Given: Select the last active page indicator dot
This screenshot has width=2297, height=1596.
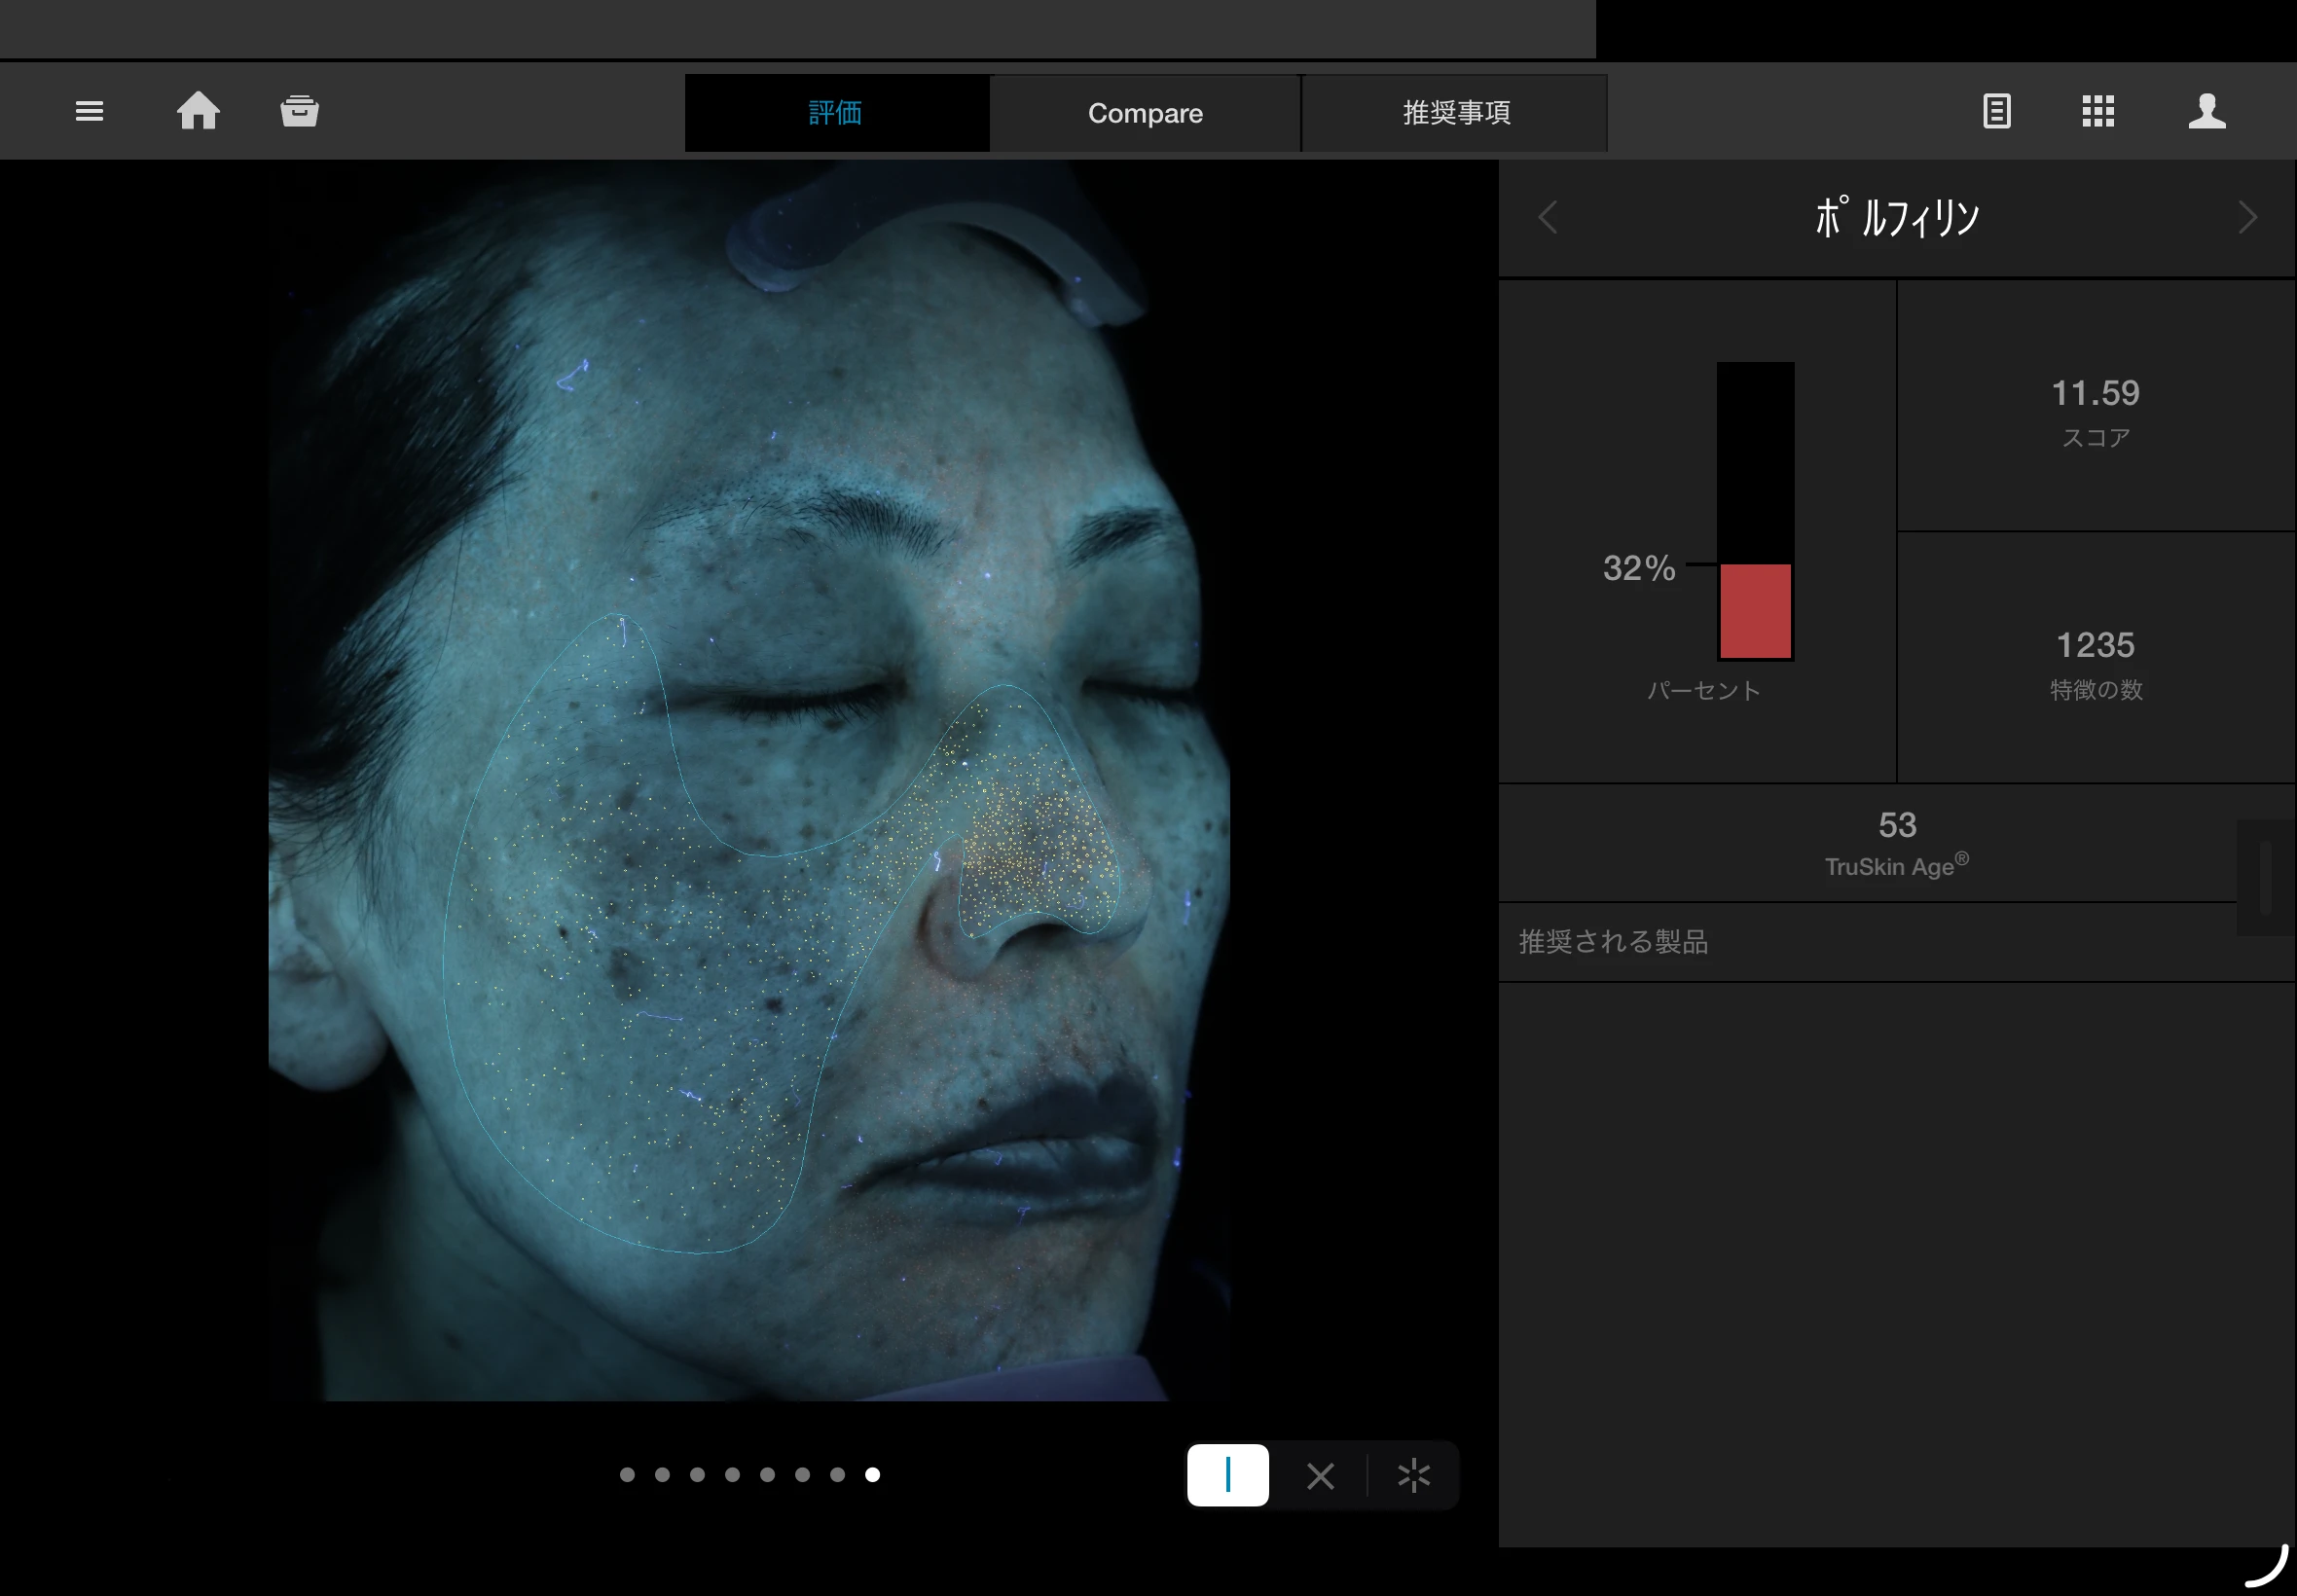Looking at the screenshot, I should tap(872, 1474).
